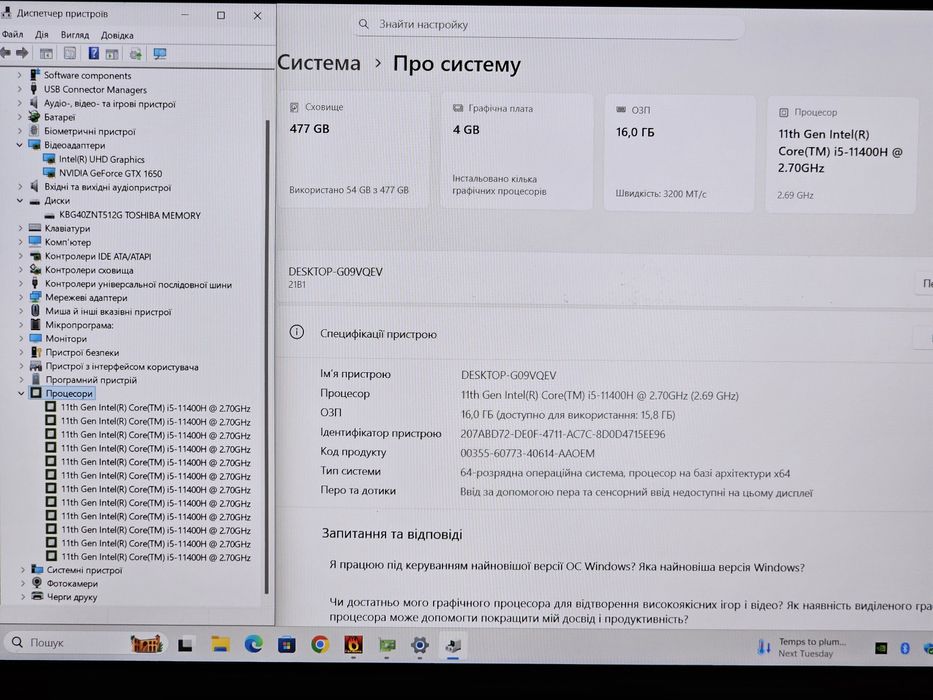The image size is (933, 700).
Task: Collapse the Диски node
Action: 20,201
